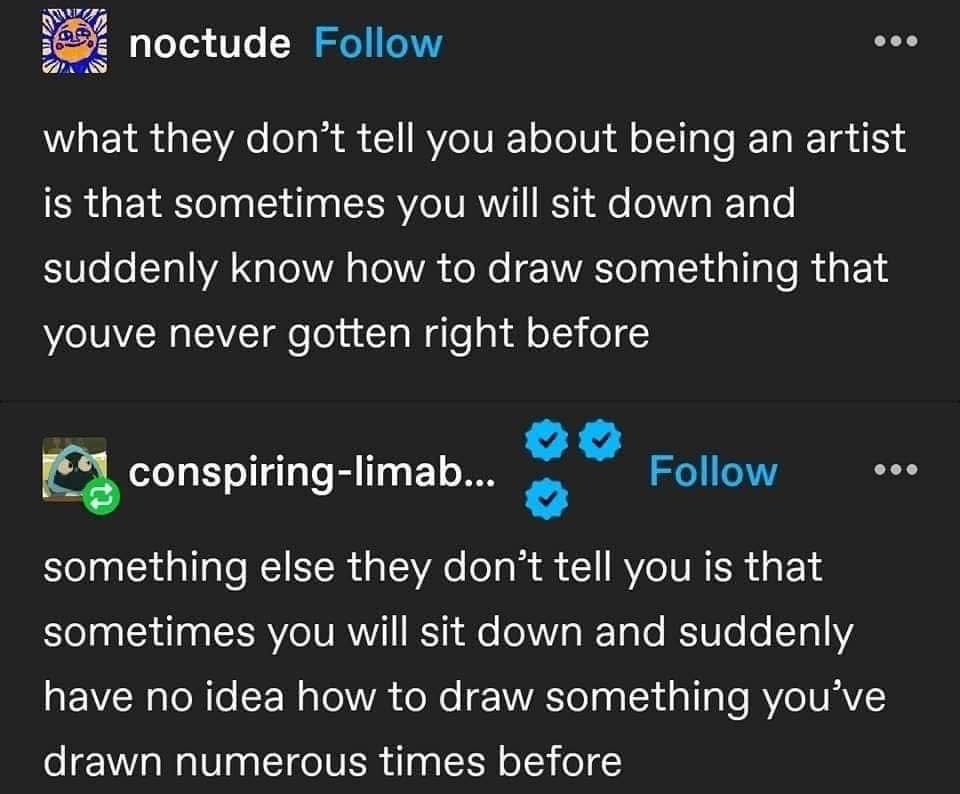Viewport: 960px width, 794px height.
Task: Open the three-dot menu on conspiring-limab's reblog
Action: click(x=895, y=469)
